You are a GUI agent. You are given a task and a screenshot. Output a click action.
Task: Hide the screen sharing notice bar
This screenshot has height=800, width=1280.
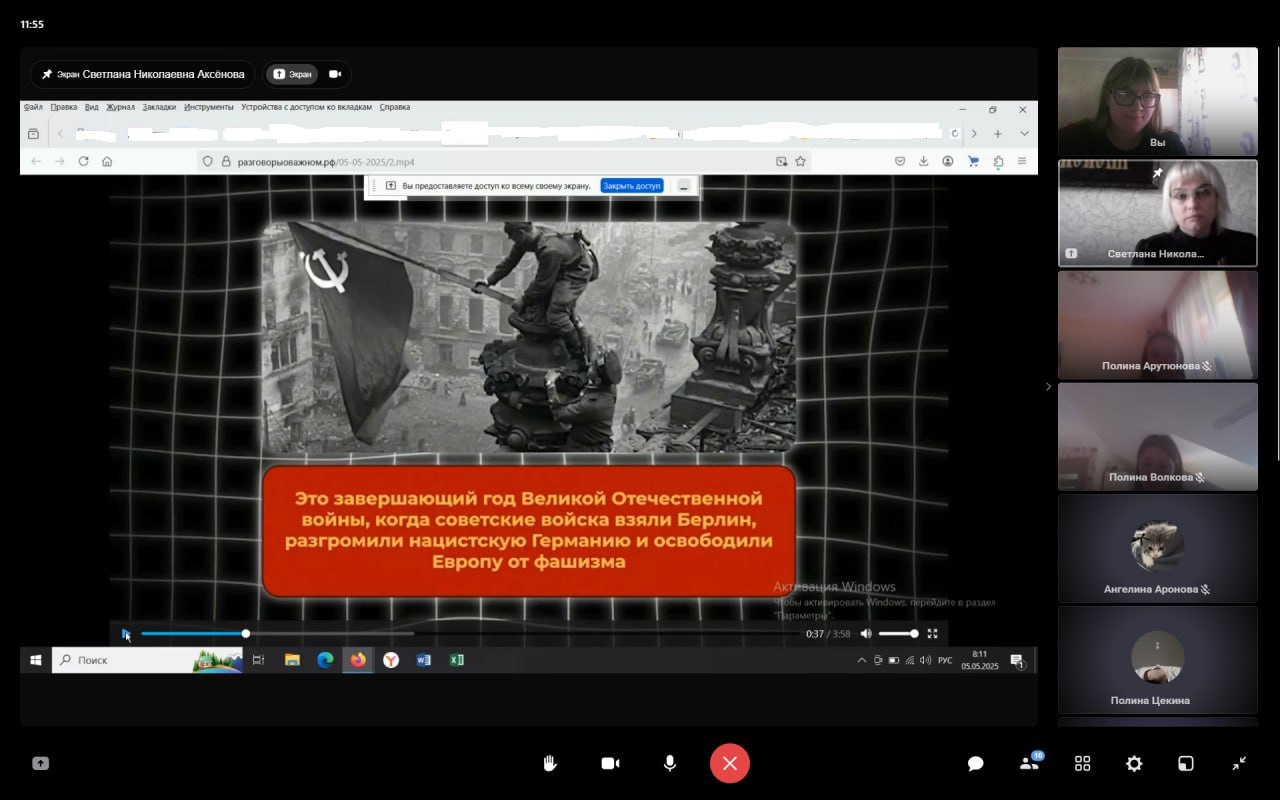tap(684, 186)
